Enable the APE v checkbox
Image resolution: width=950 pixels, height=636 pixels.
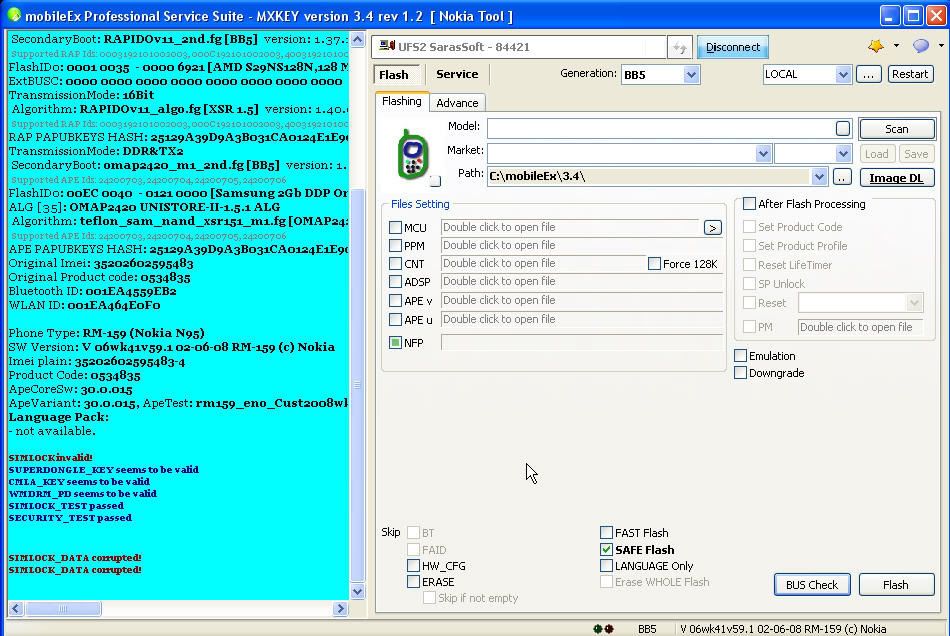click(395, 300)
